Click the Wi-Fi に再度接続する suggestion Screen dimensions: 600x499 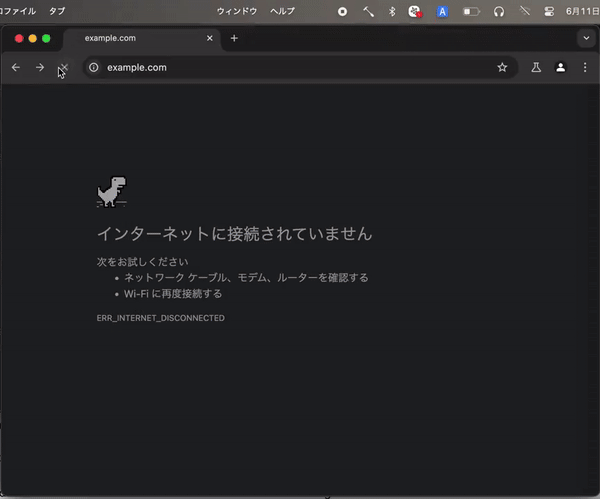point(173,294)
